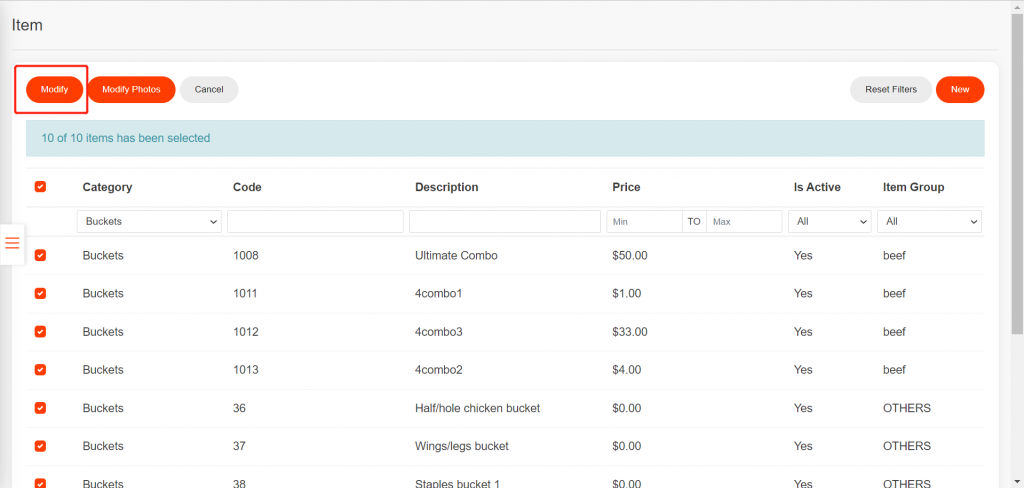The width and height of the screenshot is (1024, 488).
Task: Uncheck the Half/hole chicken bucket checkbox
Action: pyautogui.click(x=40, y=408)
